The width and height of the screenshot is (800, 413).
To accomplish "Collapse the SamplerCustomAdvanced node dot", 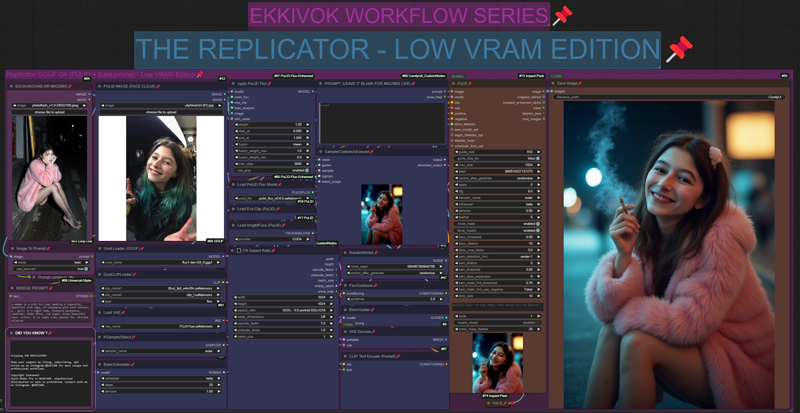I will [320, 152].
